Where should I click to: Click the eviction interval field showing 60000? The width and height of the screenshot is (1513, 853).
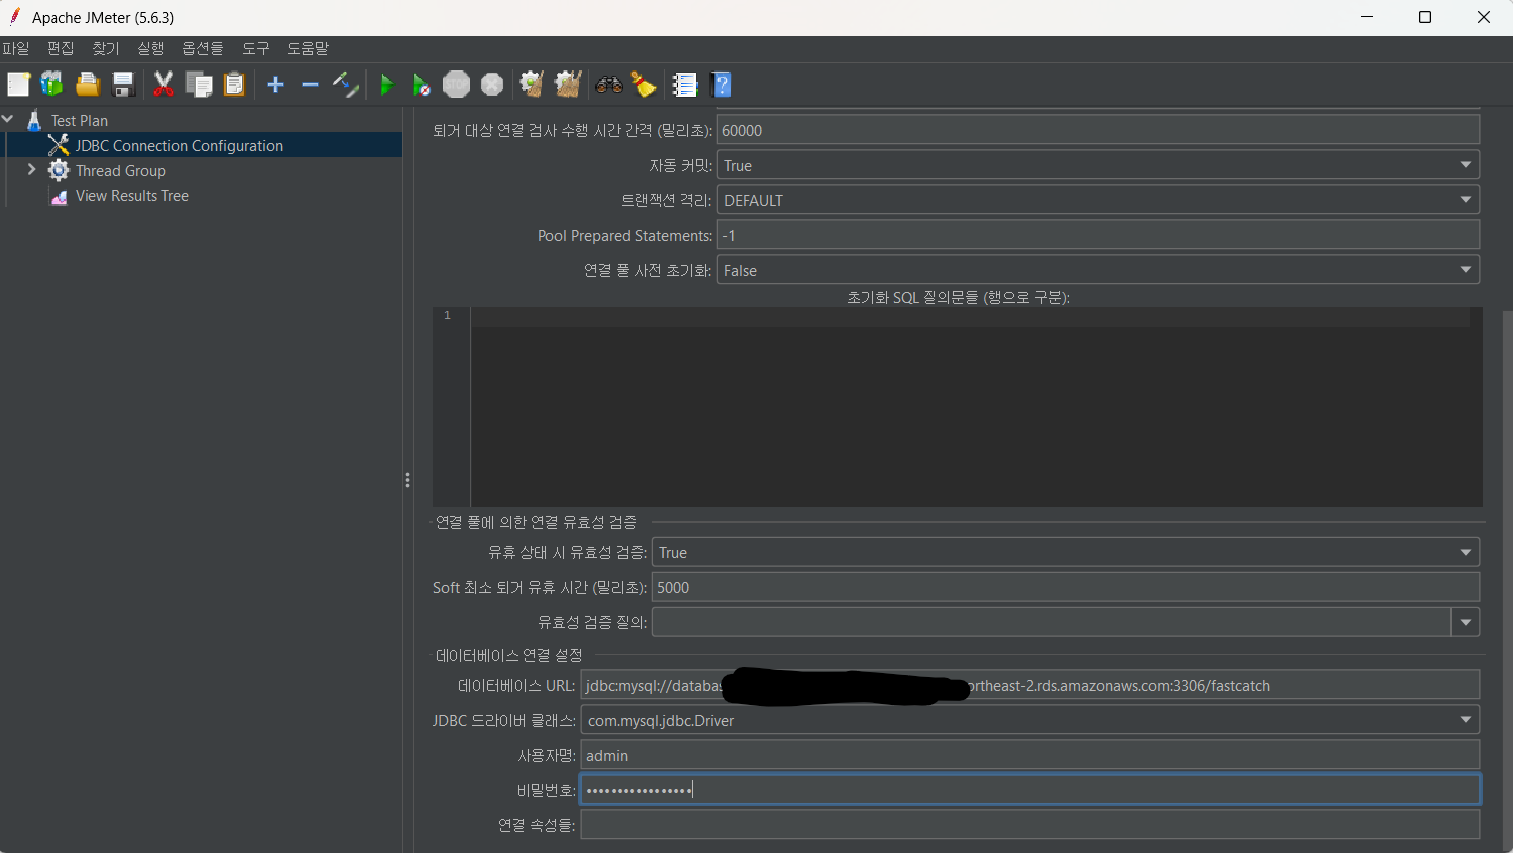pos(1098,130)
